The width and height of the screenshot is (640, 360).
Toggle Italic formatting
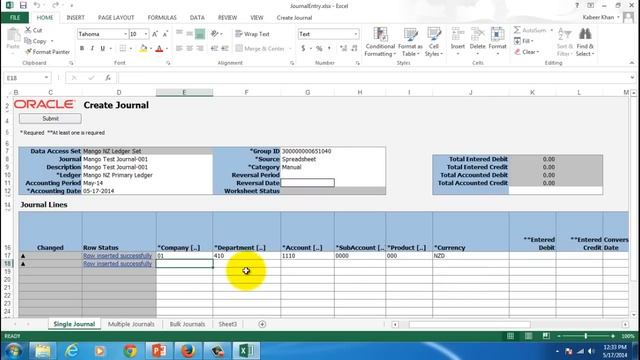(92, 49)
